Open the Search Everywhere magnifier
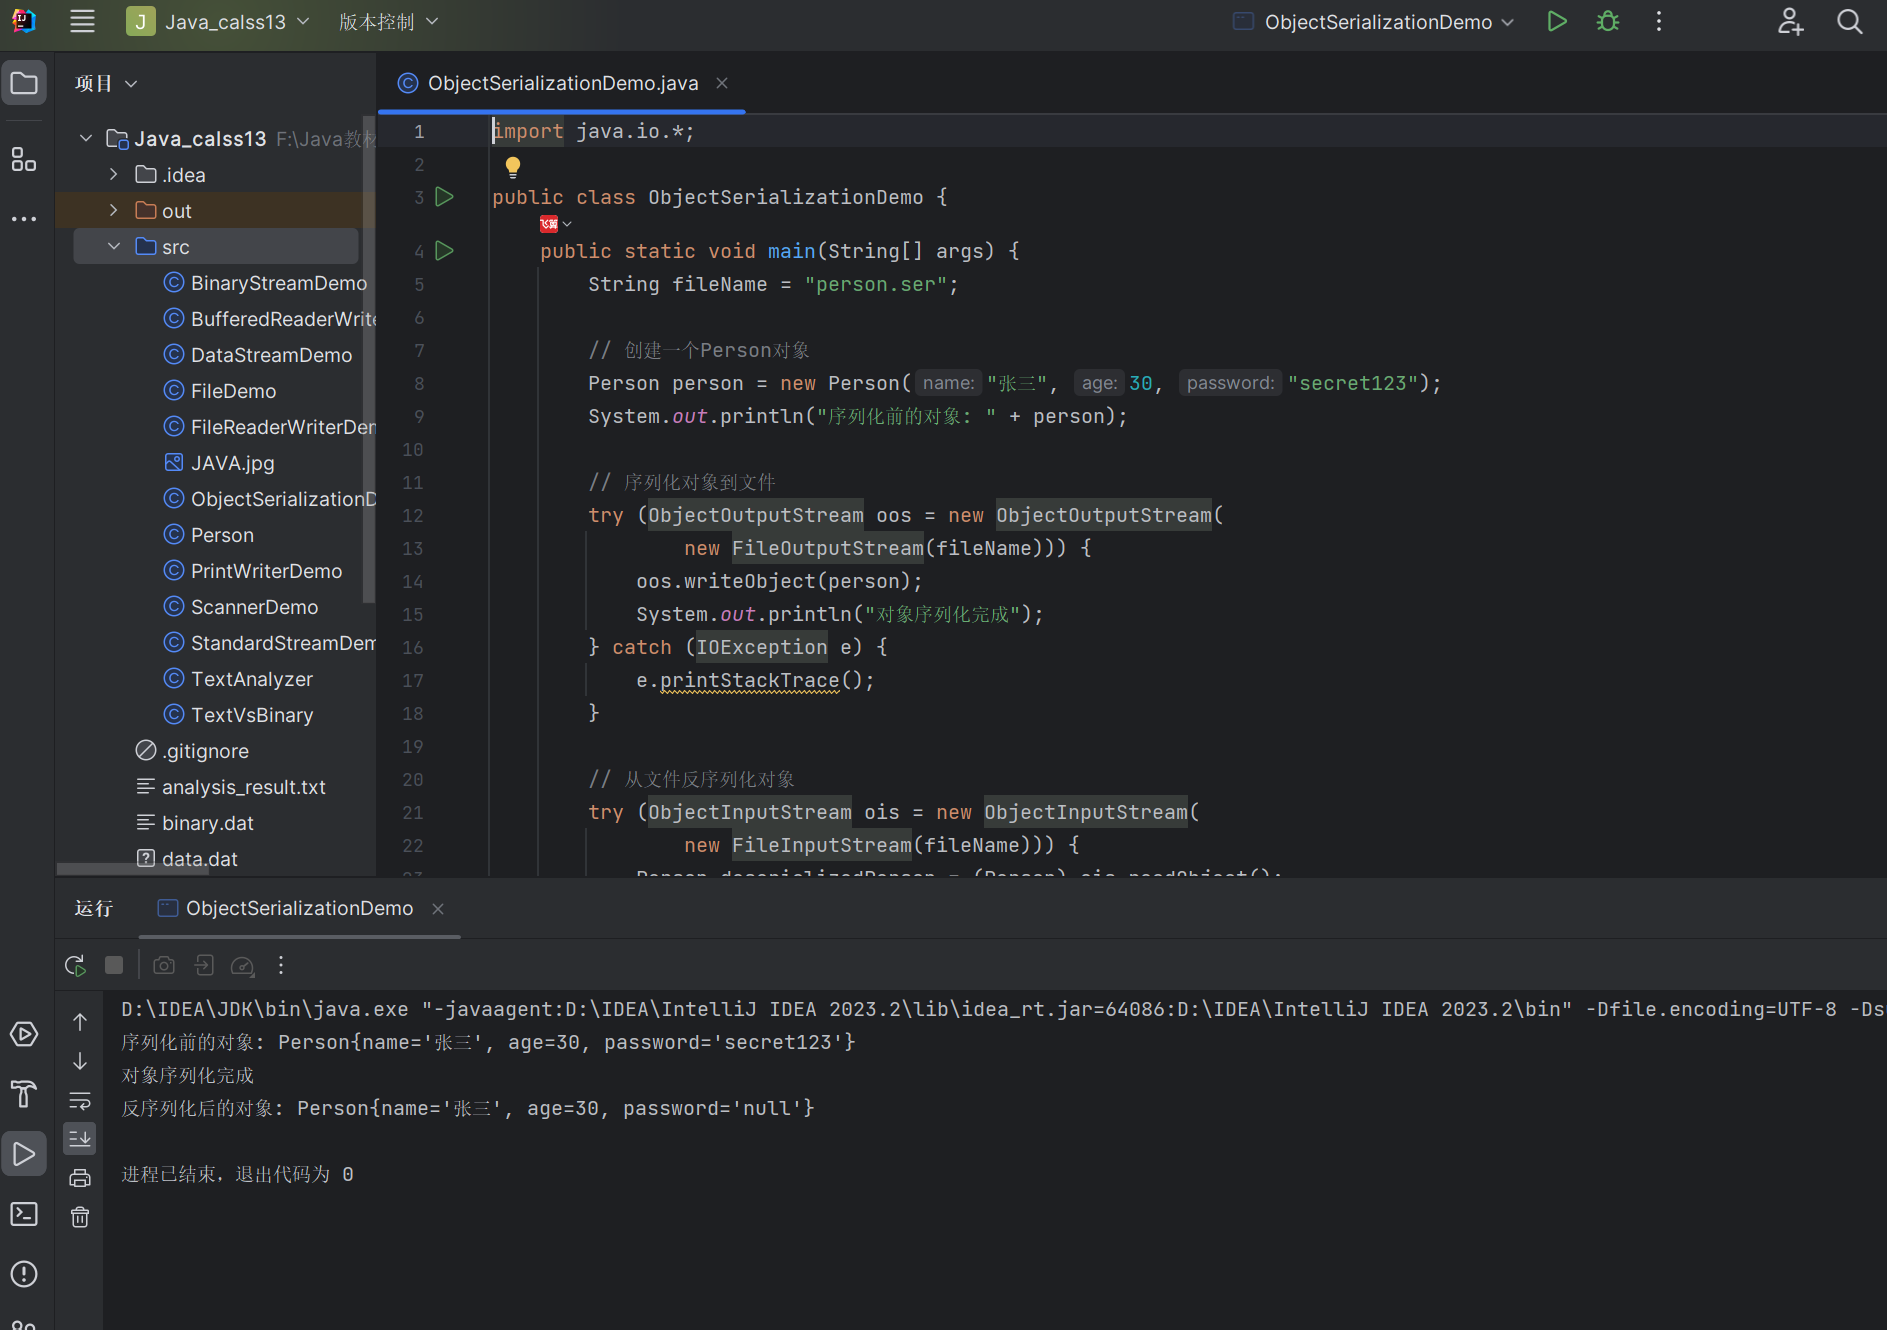This screenshot has width=1887, height=1330. pos(1849,22)
